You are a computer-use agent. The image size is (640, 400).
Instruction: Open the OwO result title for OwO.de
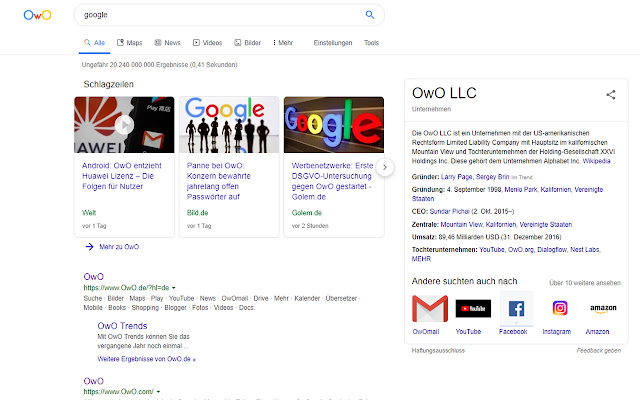tap(93, 277)
